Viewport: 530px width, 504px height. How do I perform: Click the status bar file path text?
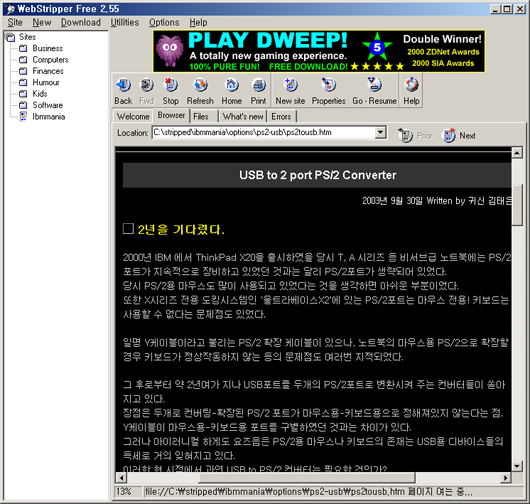tap(309, 491)
